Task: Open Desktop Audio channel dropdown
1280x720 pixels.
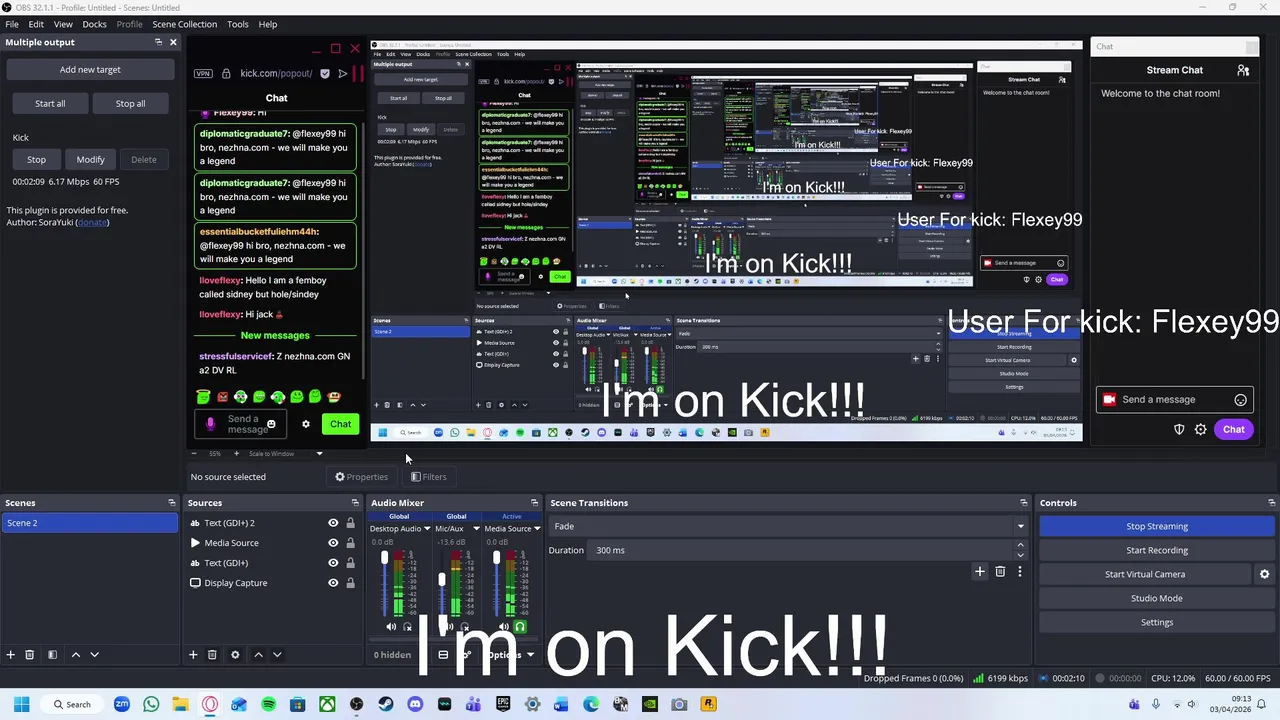Action: pyautogui.click(x=427, y=529)
